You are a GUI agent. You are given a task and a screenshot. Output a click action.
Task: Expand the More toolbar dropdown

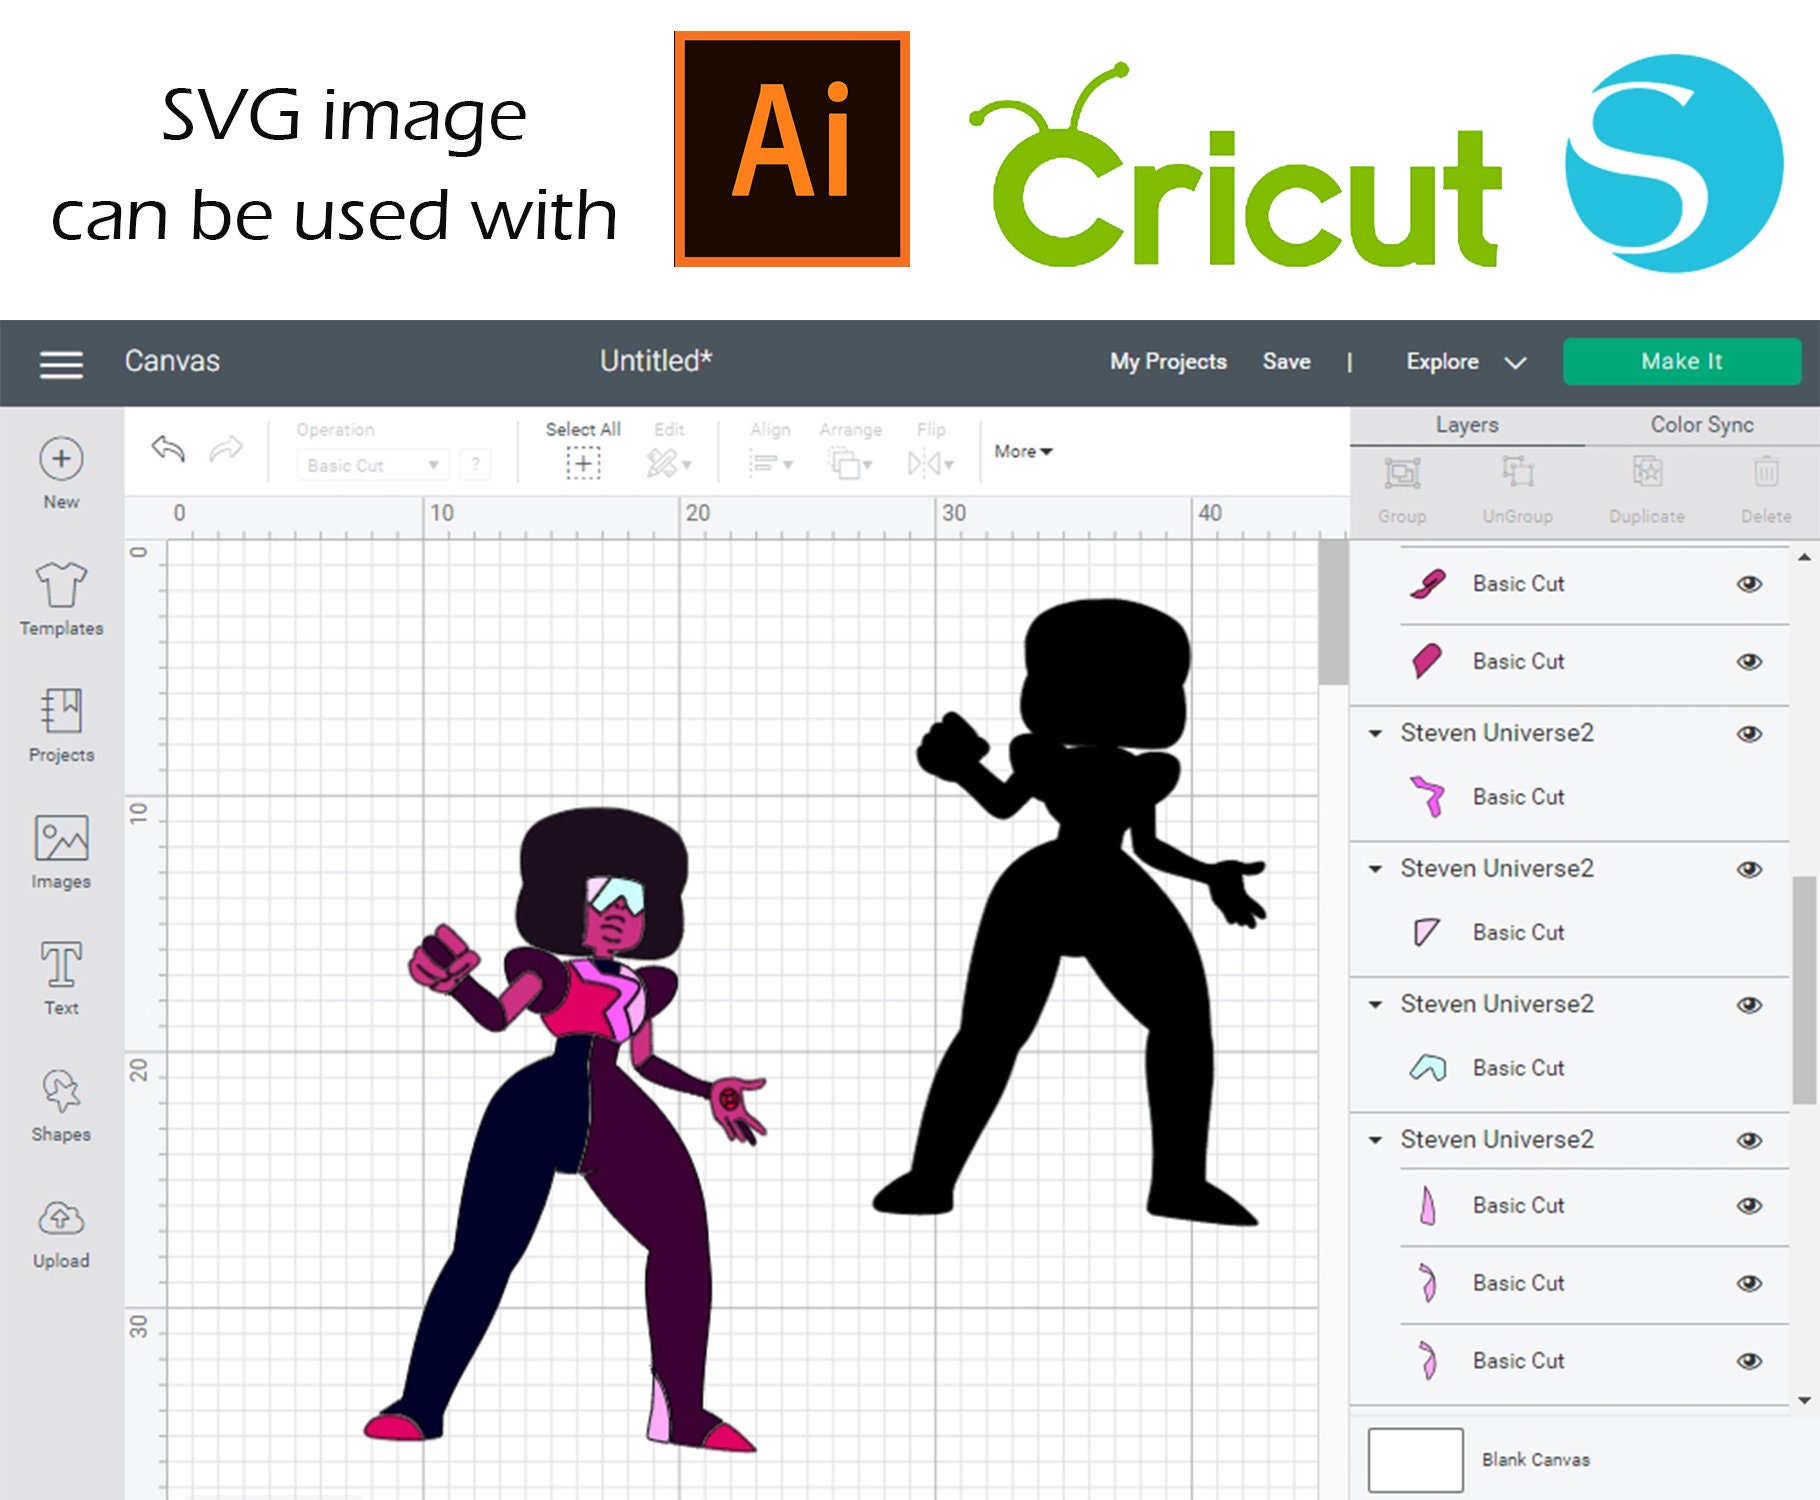[1023, 452]
